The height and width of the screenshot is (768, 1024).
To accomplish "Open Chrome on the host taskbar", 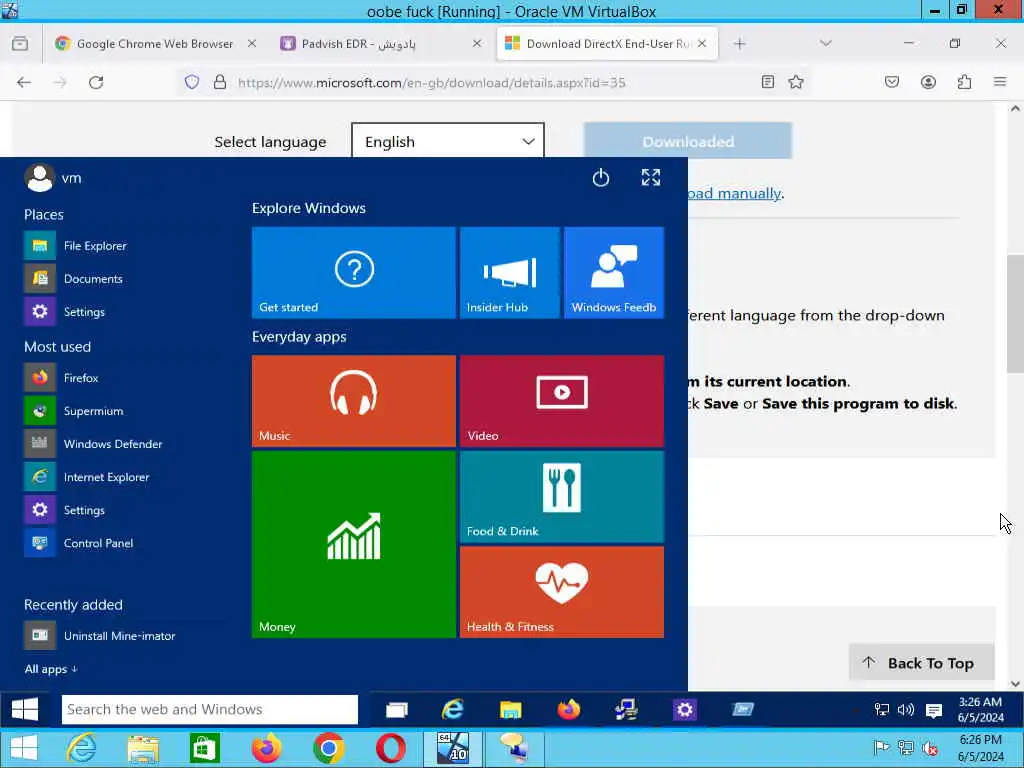I will 328,748.
